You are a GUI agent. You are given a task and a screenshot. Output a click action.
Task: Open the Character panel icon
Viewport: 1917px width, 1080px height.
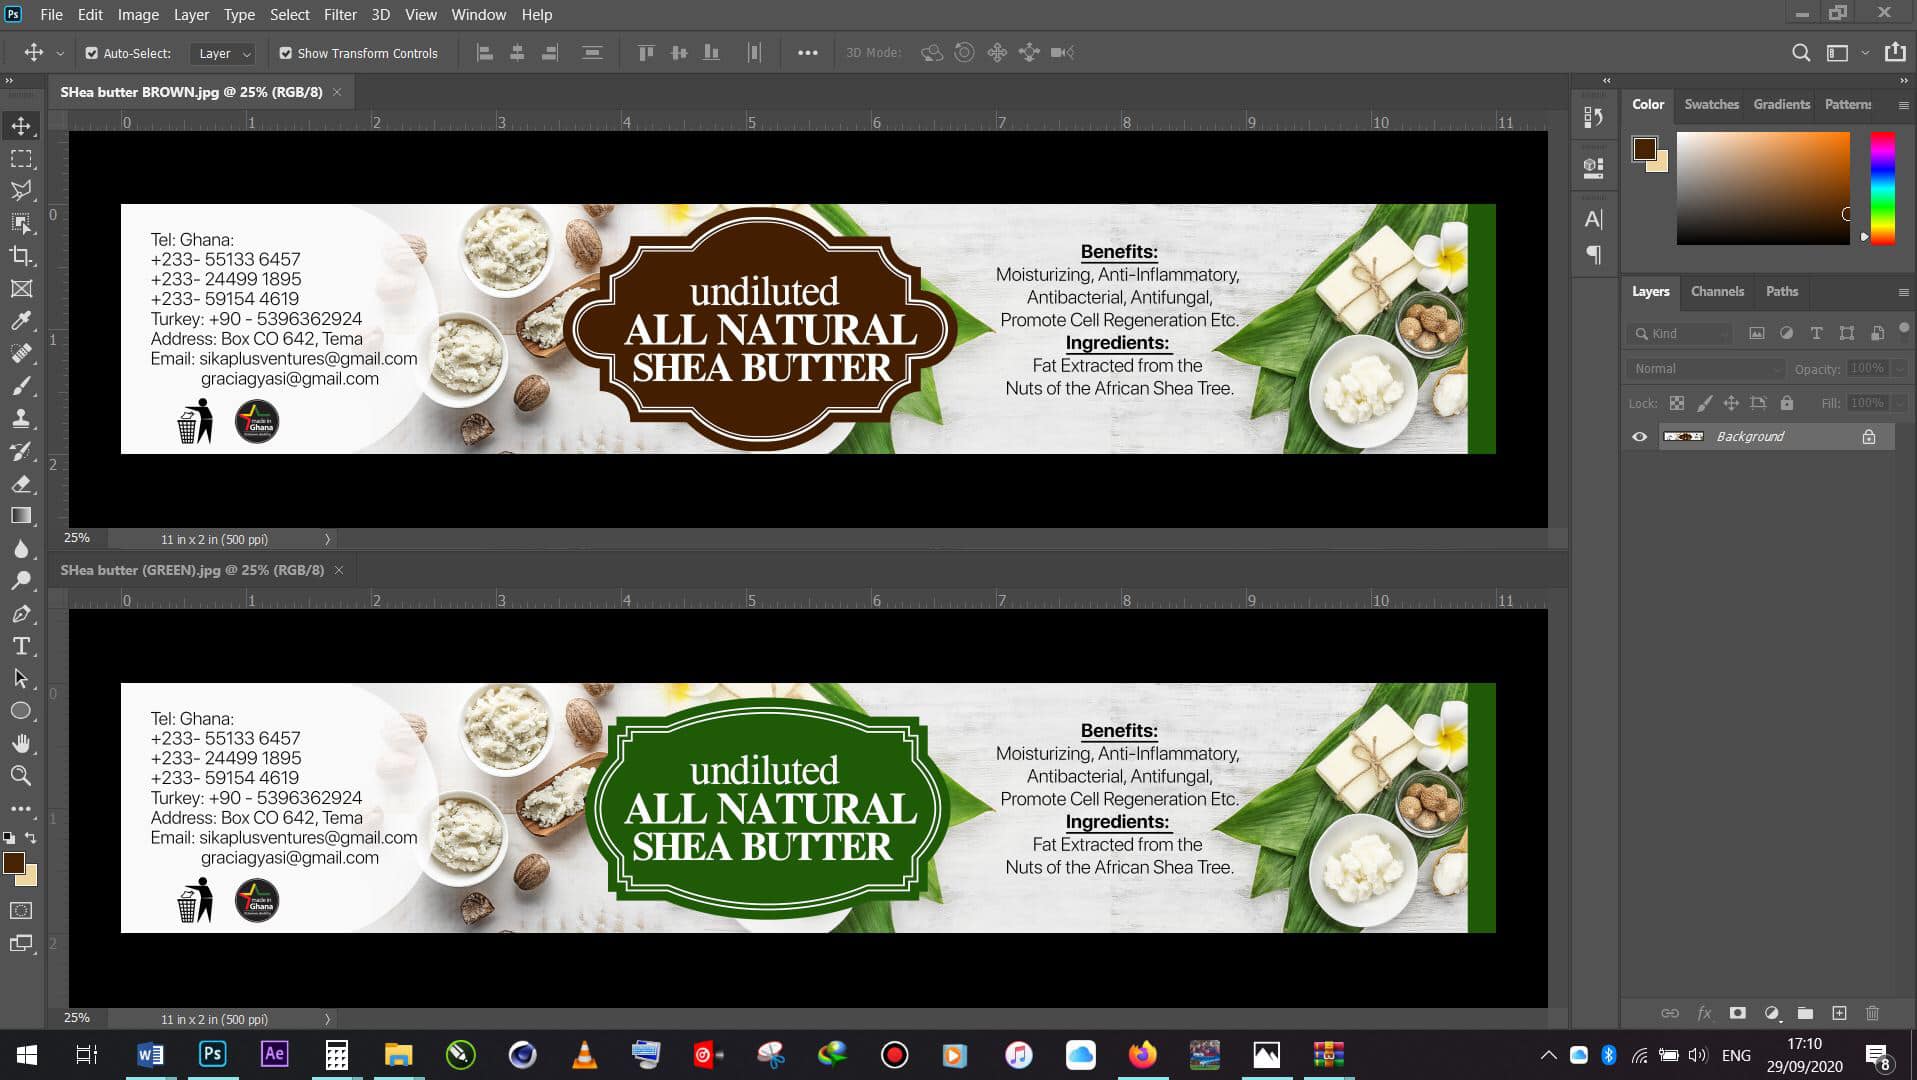(x=1594, y=219)
